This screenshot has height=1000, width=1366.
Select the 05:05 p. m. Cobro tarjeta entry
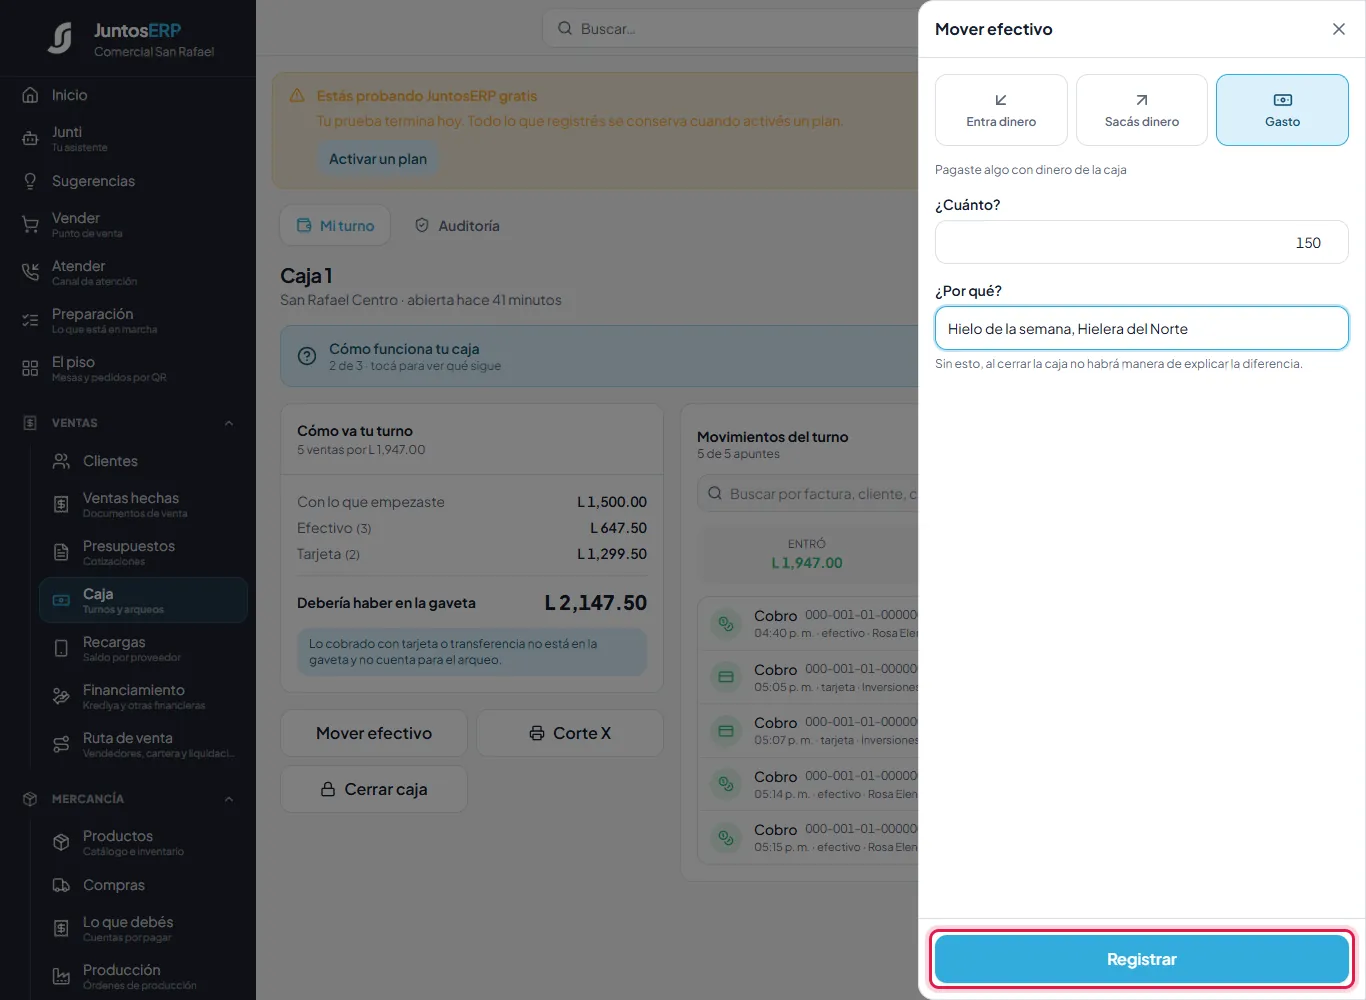[808, 677]
